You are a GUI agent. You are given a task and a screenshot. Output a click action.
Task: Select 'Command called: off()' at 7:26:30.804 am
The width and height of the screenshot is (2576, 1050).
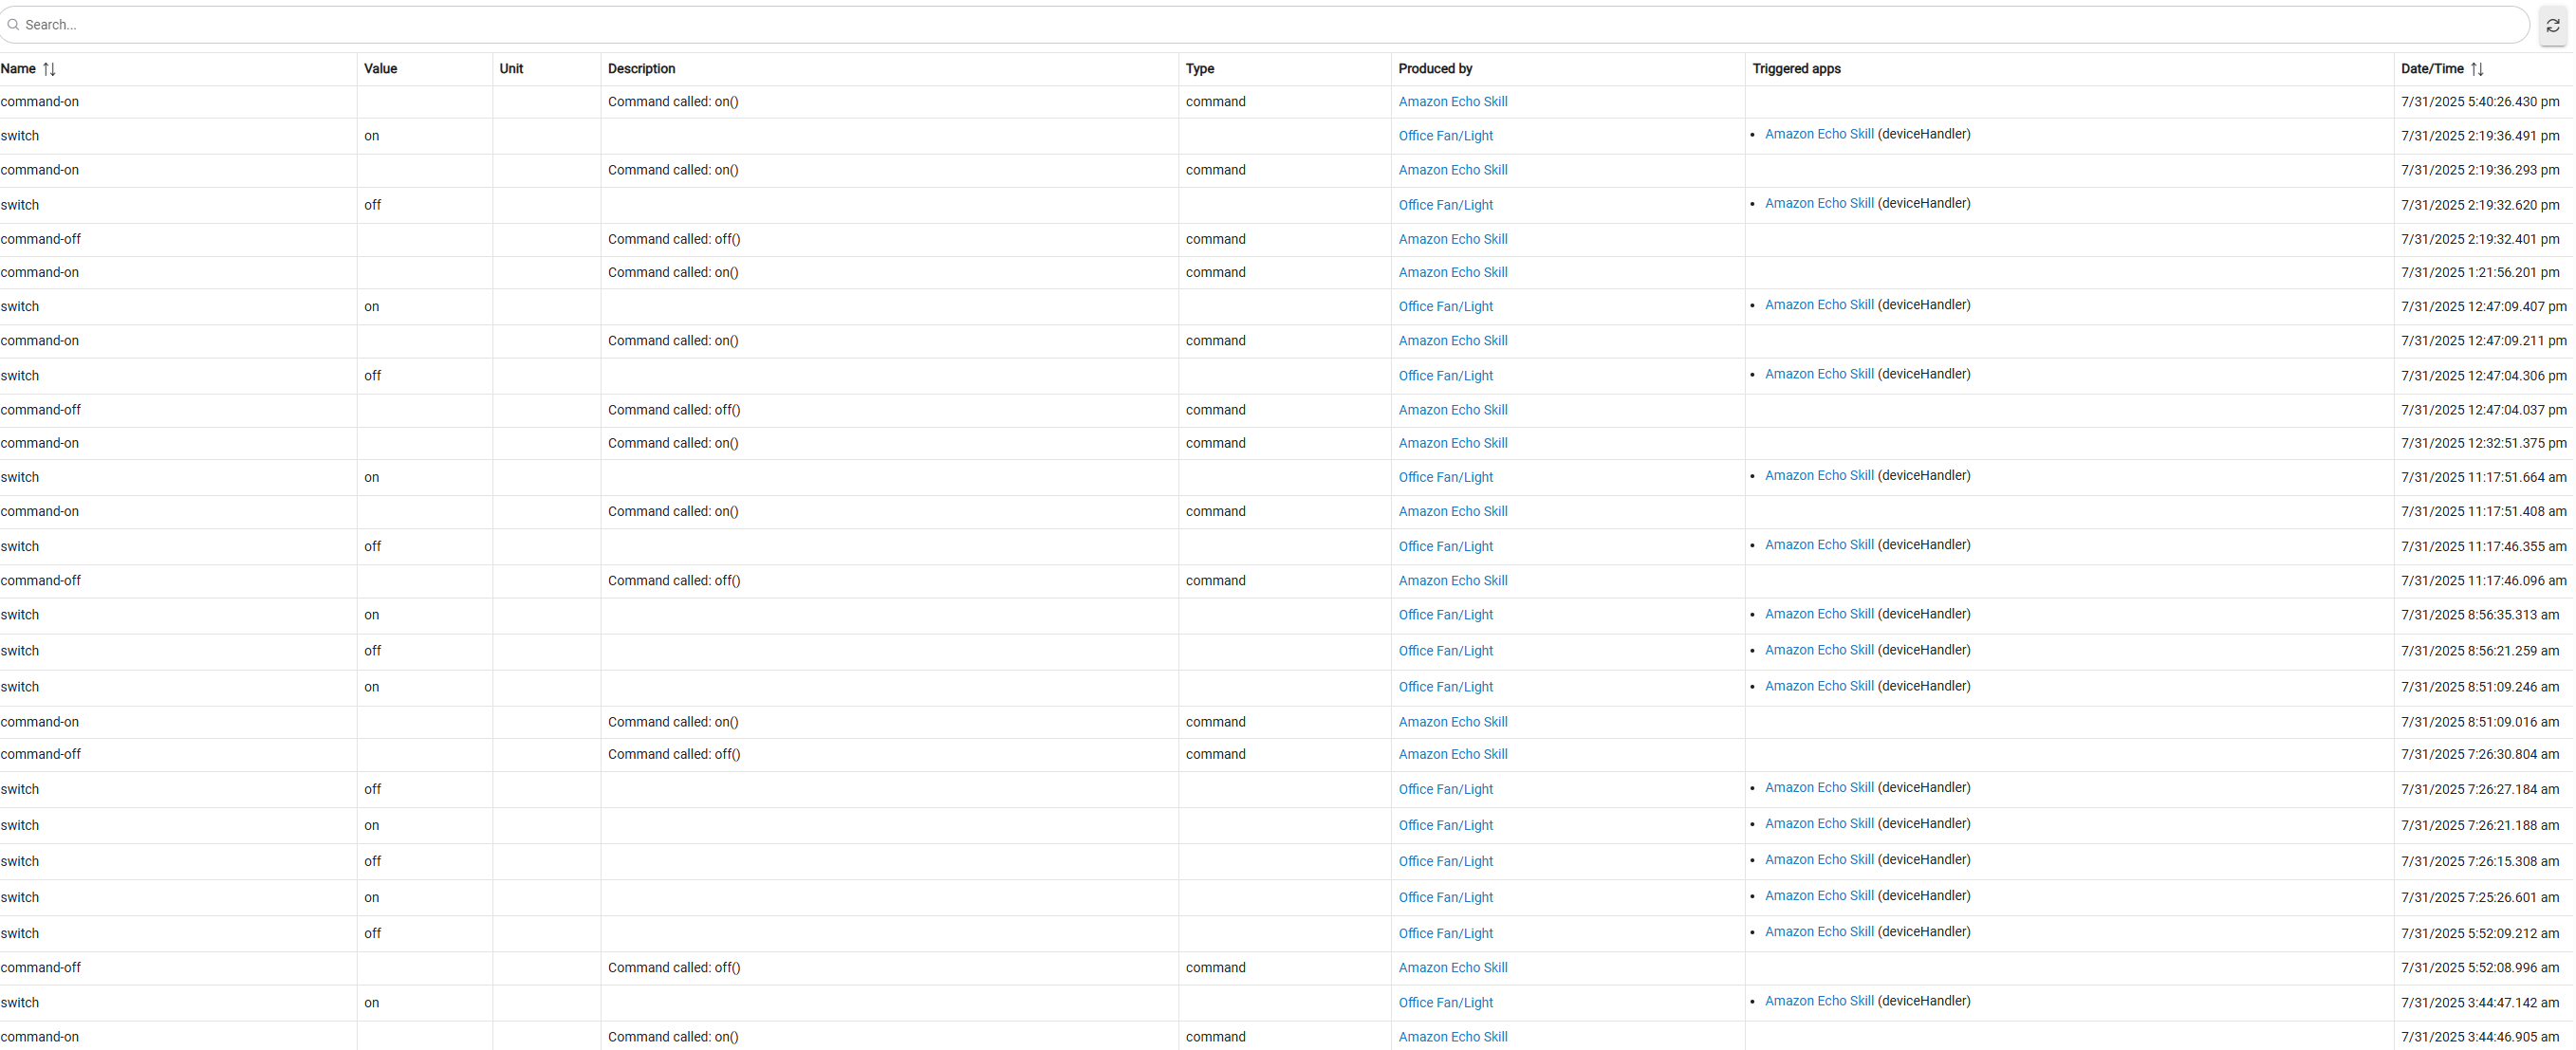pos(674,755)
